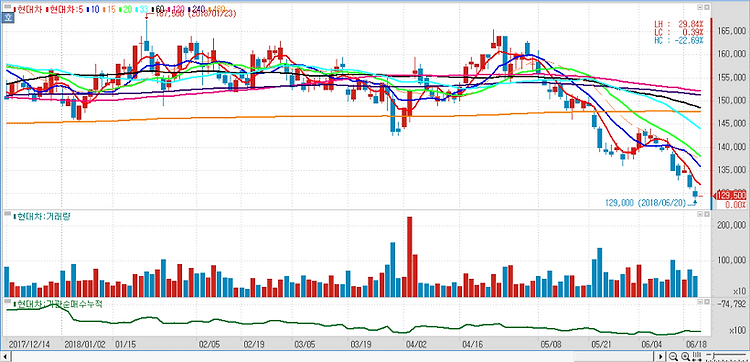Select the 현대차:5 moving average legend
This screenshot has width=750, height=362.
coord(66,10)
